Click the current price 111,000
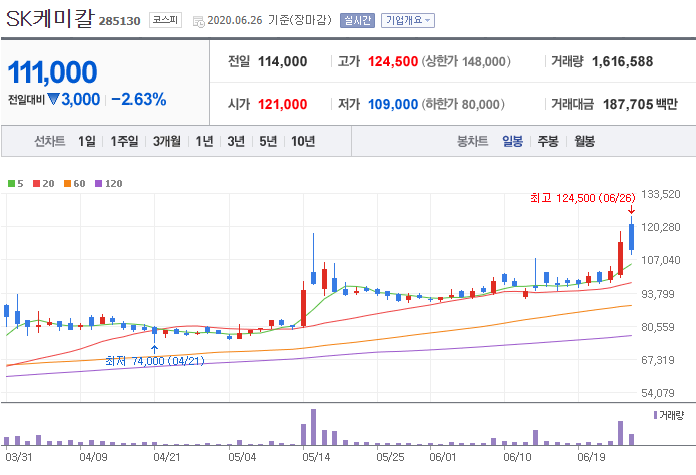This screenshot has width=696, height=475. click(x=52, y=72)
